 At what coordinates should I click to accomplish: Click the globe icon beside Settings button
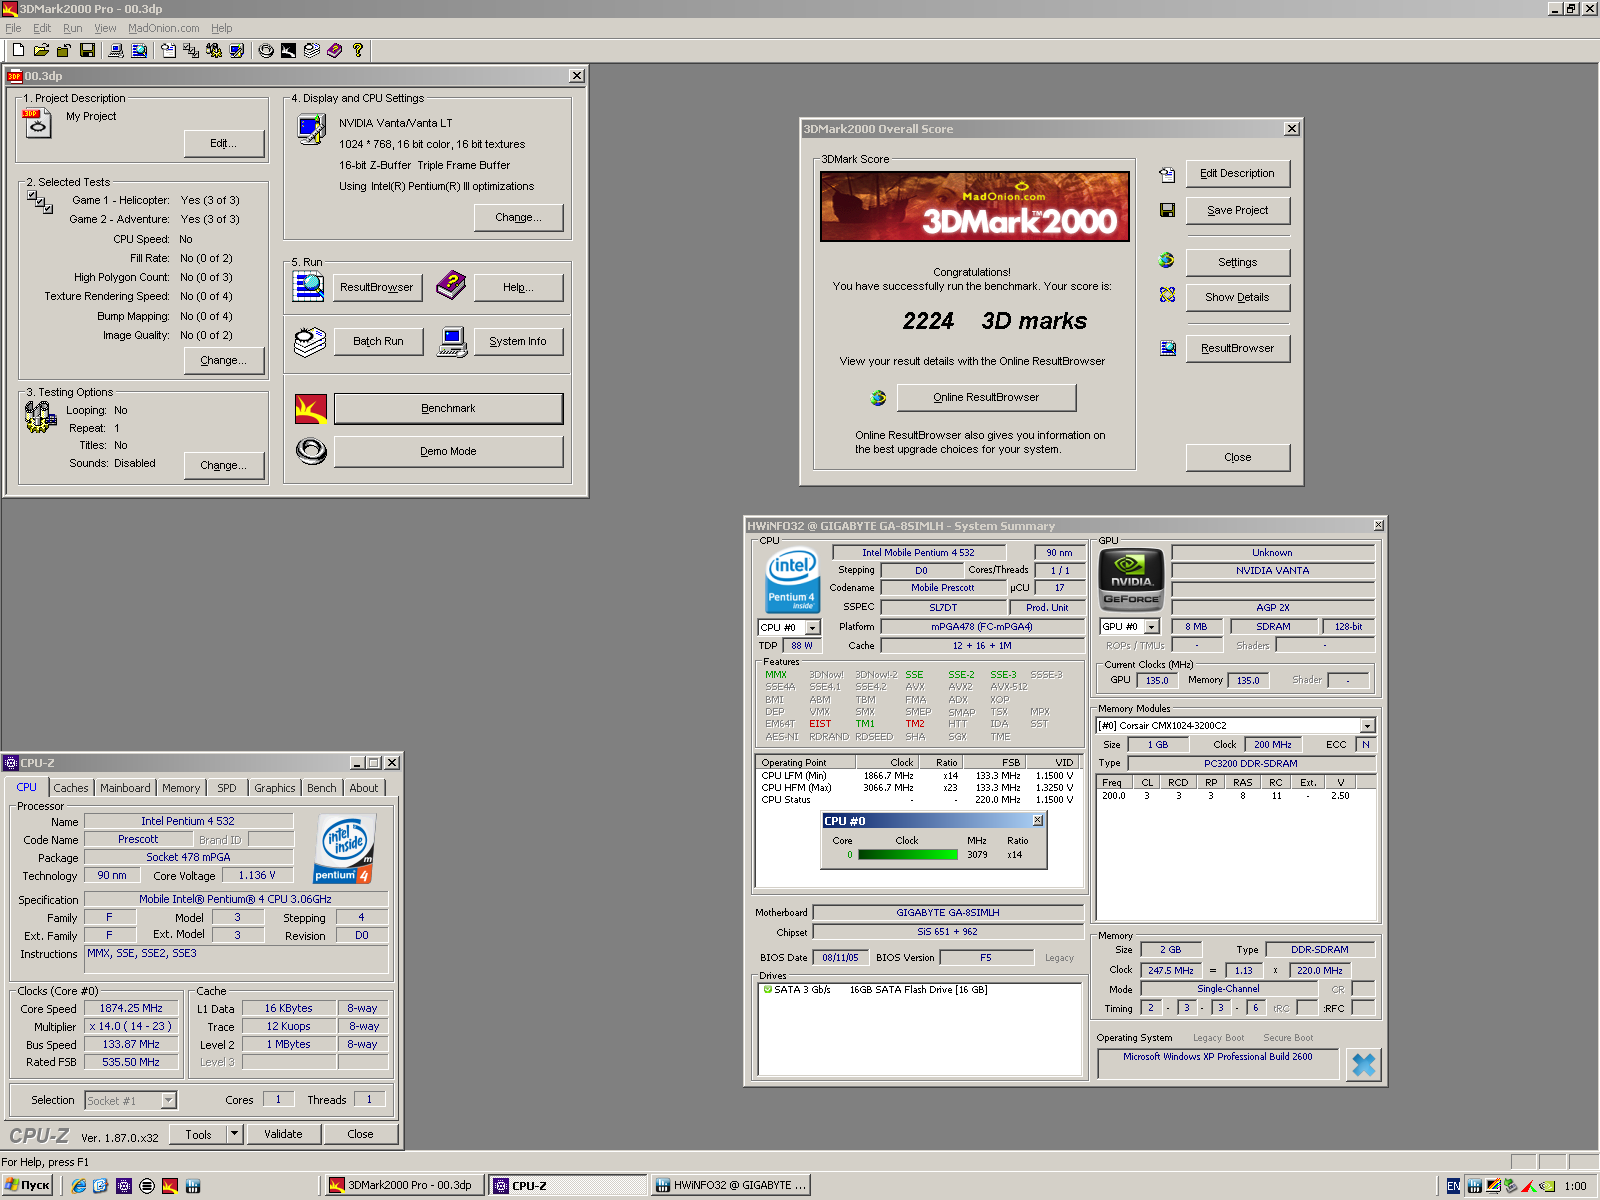1167,260
